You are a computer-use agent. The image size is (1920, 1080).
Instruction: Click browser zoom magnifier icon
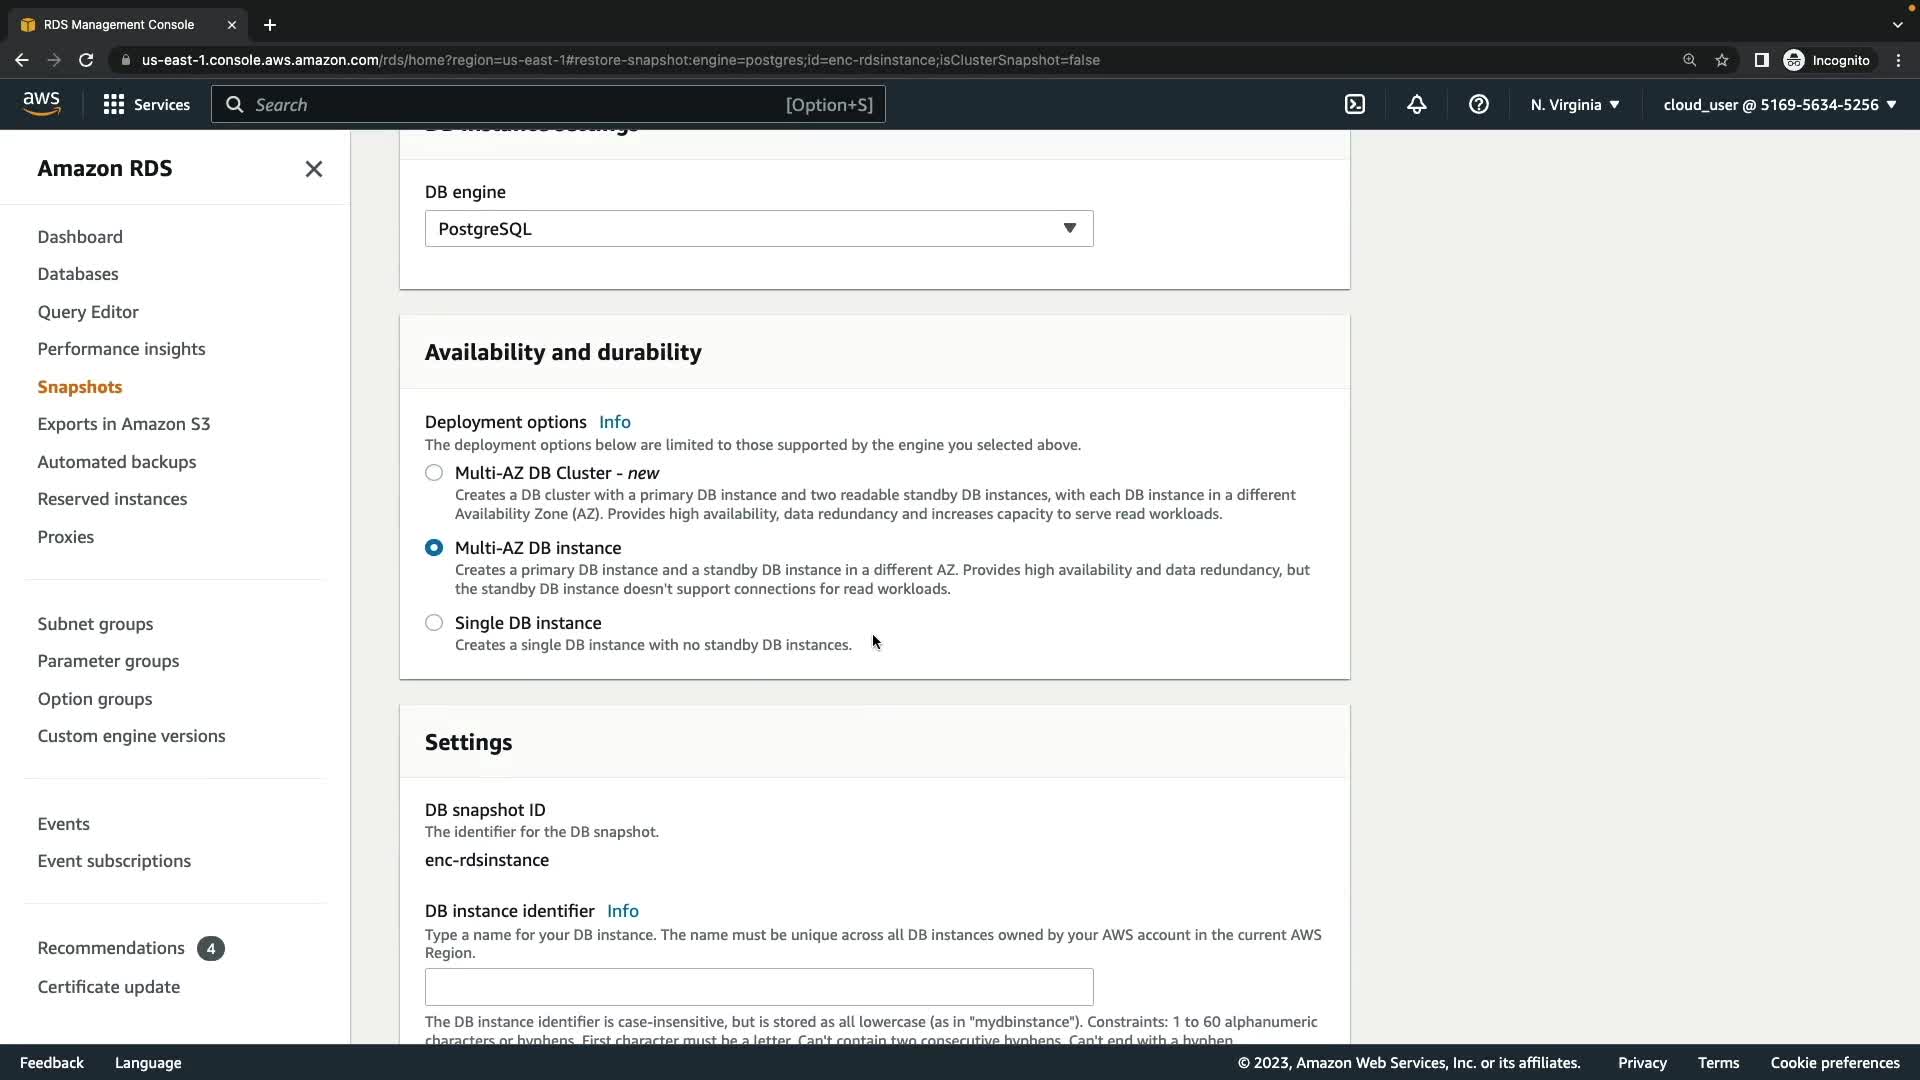(1689, 60)
